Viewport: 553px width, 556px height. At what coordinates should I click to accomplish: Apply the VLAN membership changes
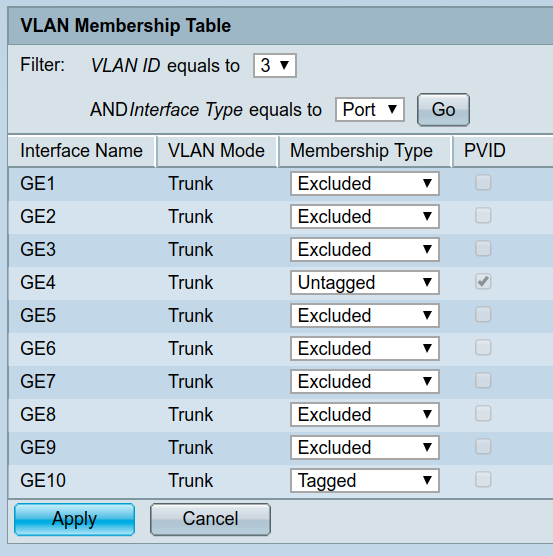click(74, 519)
